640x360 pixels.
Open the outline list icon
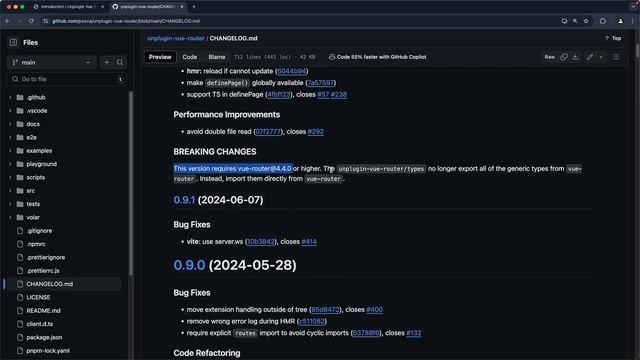(616, 57)
